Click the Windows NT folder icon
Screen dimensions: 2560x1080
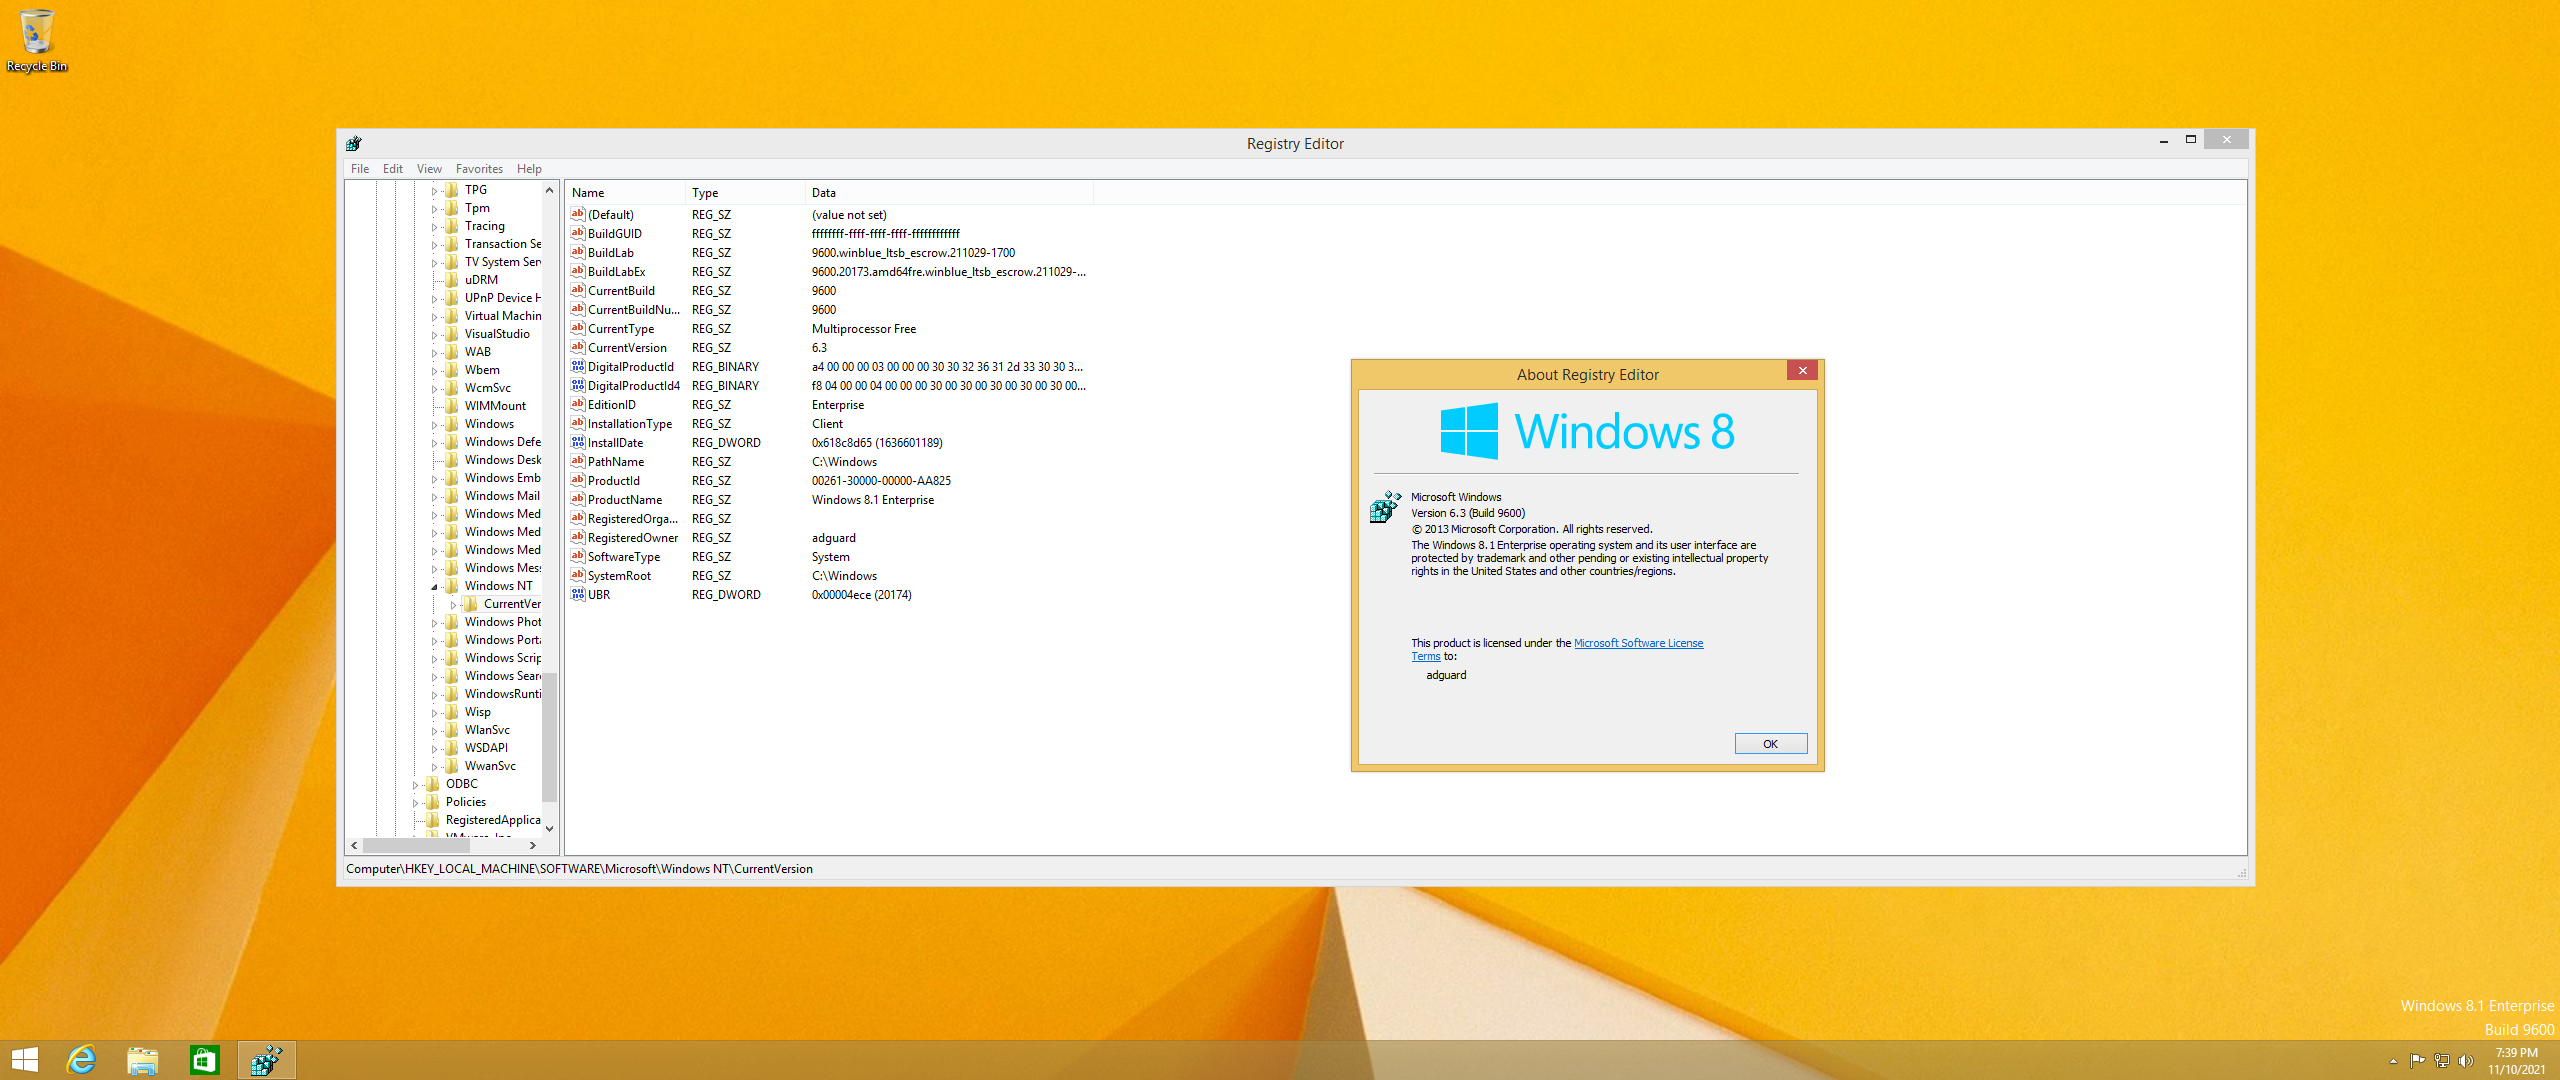452,586
